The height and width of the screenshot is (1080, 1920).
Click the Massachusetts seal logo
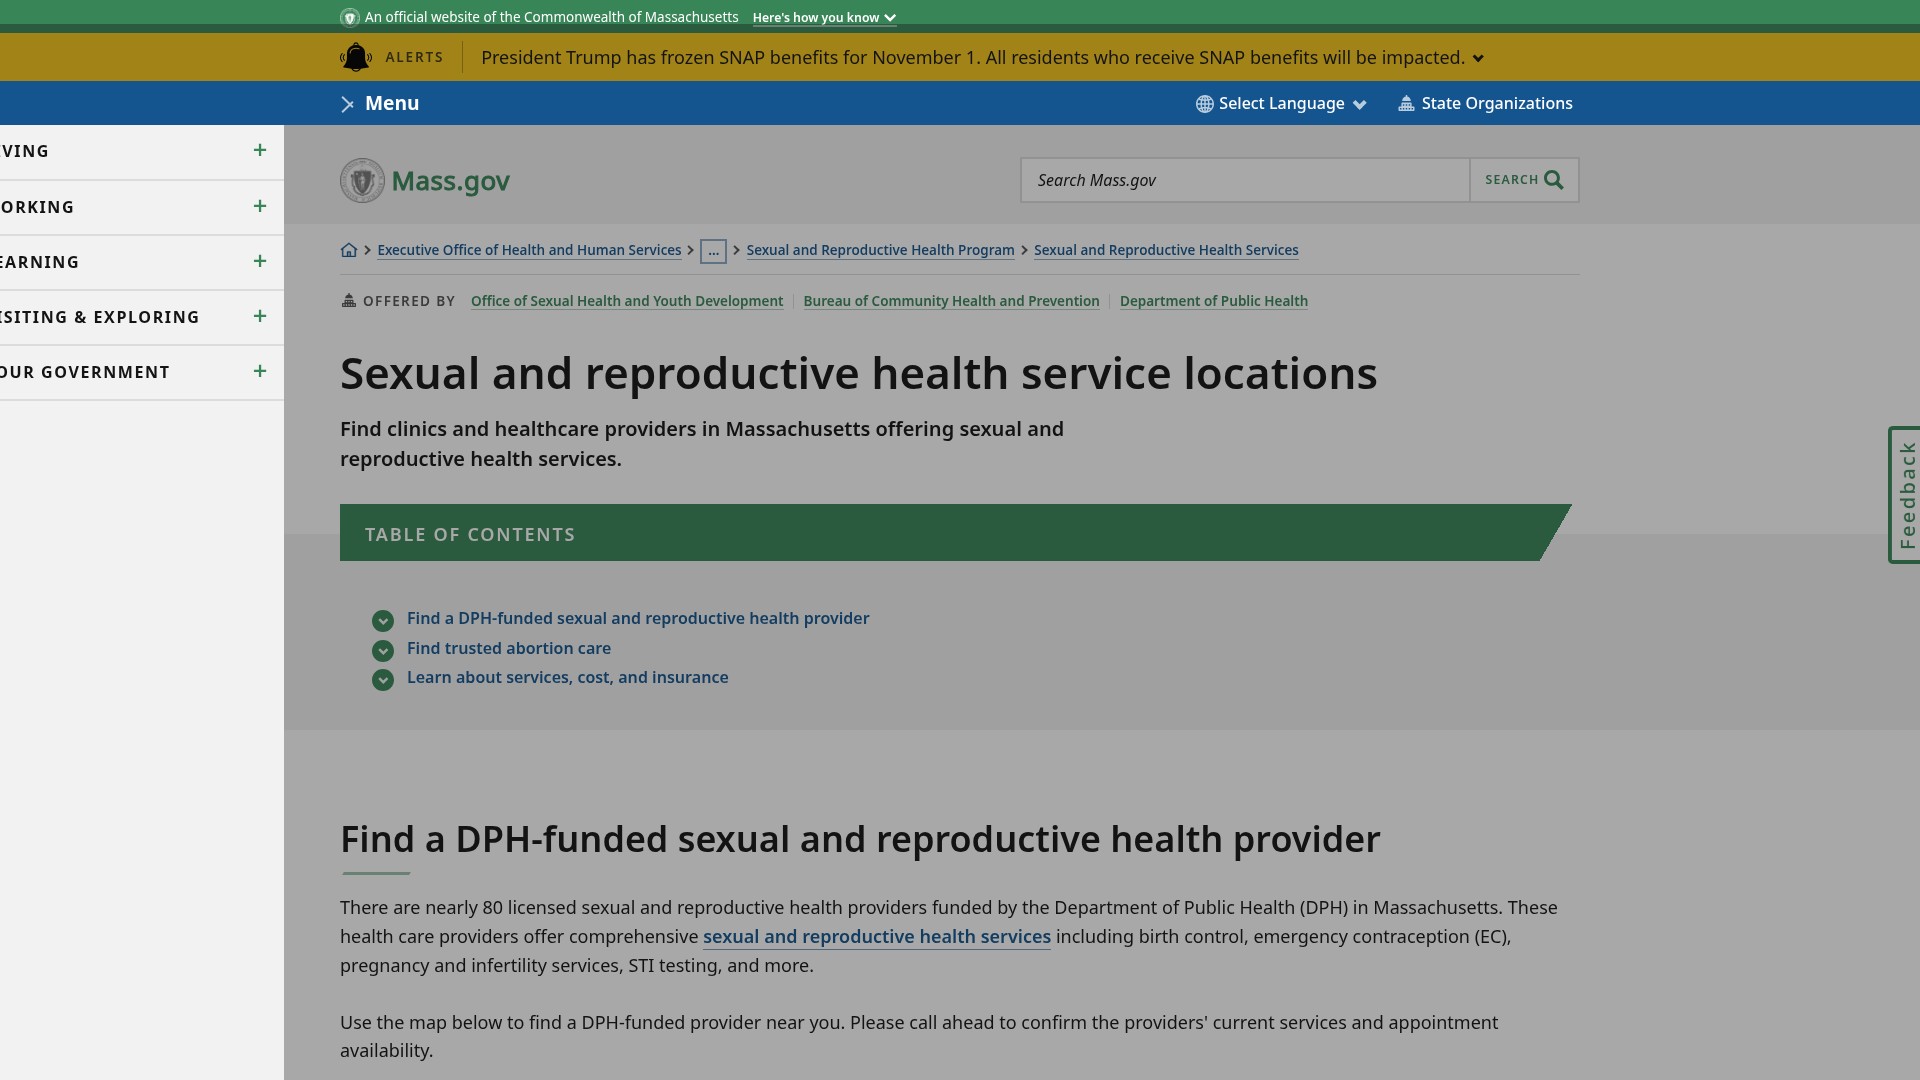tap(362, 181)
